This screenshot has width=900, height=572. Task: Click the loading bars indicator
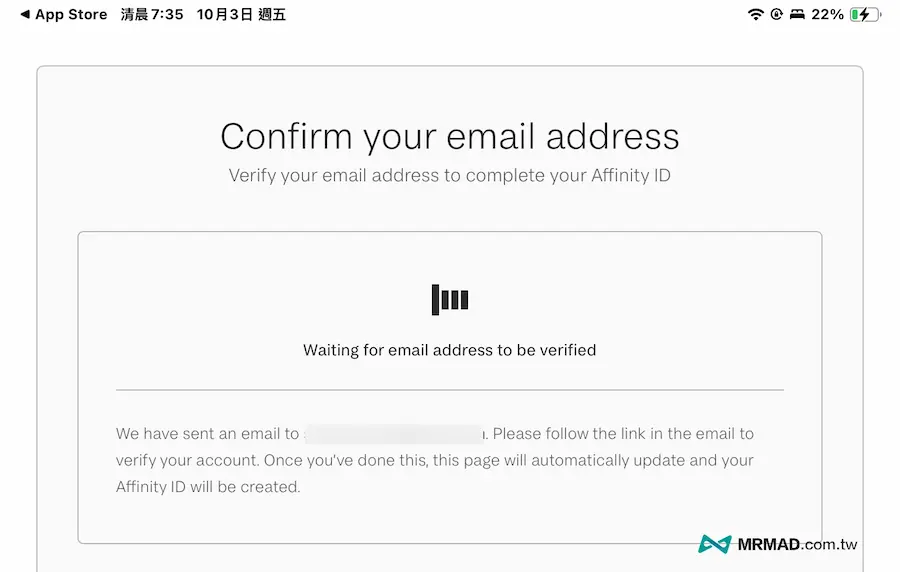(450, 299)
